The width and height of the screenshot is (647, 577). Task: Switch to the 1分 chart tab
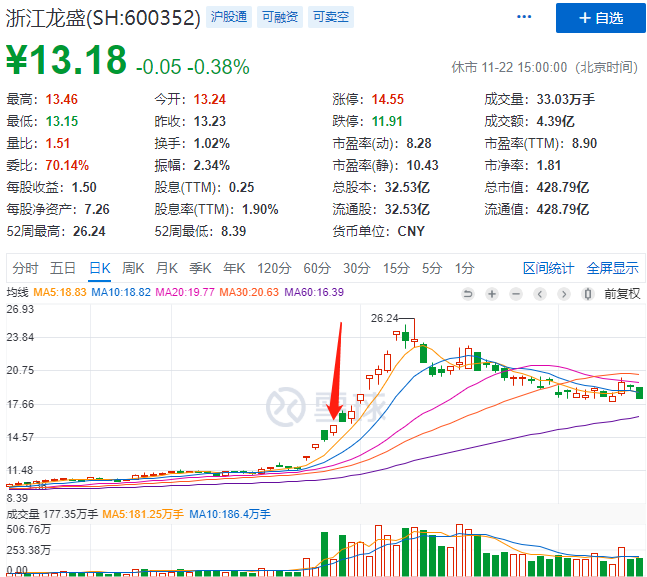click(x=465, y=268)
